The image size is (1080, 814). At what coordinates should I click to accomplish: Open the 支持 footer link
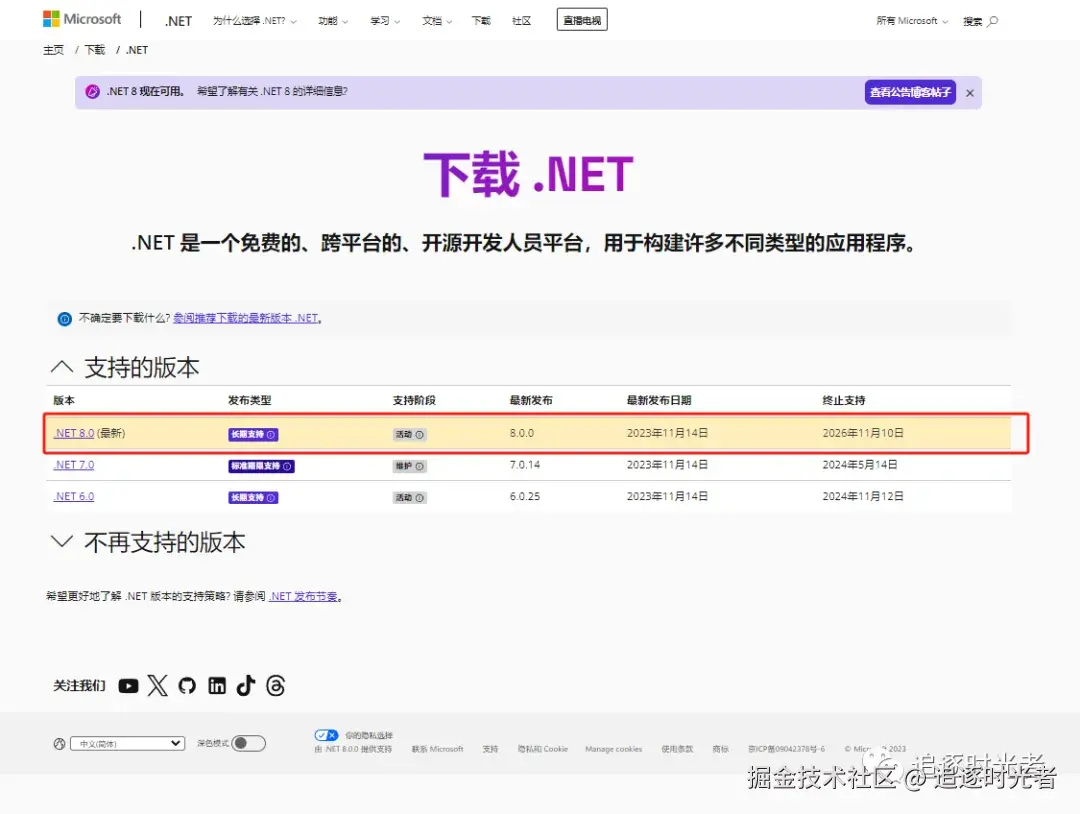tap(490, 749)
